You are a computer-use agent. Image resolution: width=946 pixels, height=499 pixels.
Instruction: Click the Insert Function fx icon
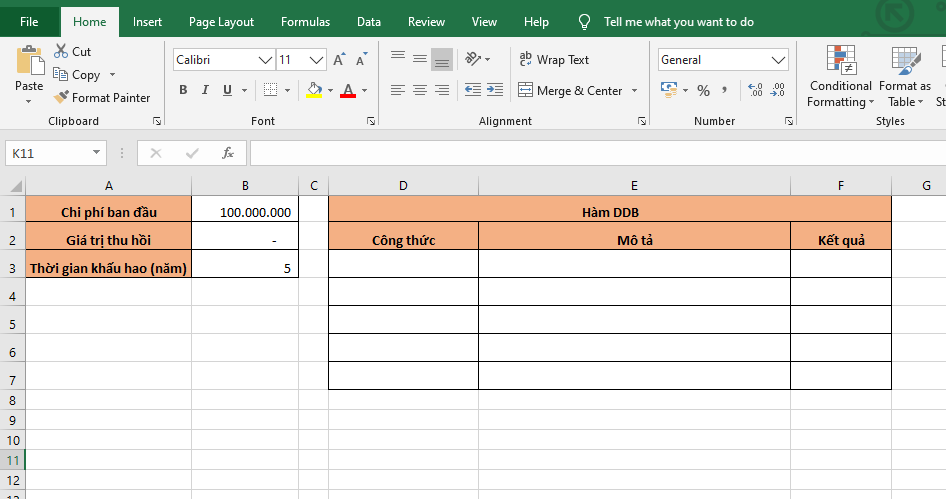[228, 153]
